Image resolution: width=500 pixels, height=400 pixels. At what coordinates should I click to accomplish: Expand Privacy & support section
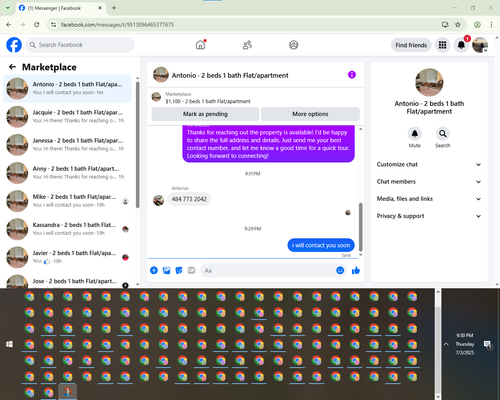point(429,216)
